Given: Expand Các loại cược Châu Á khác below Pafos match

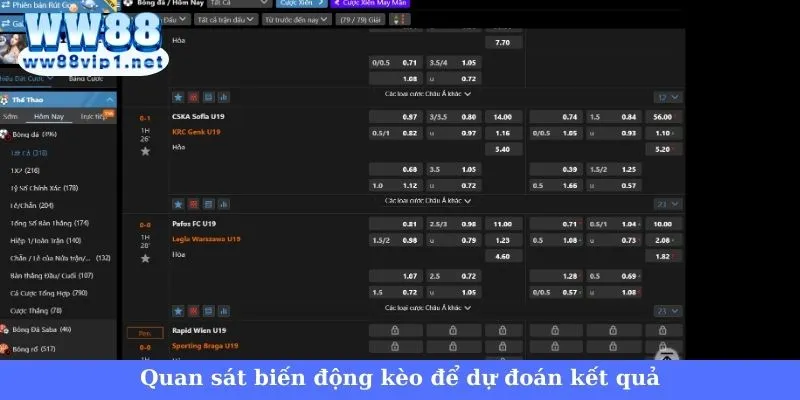Looking at the screenshot, I should click(x=428, y=308).
